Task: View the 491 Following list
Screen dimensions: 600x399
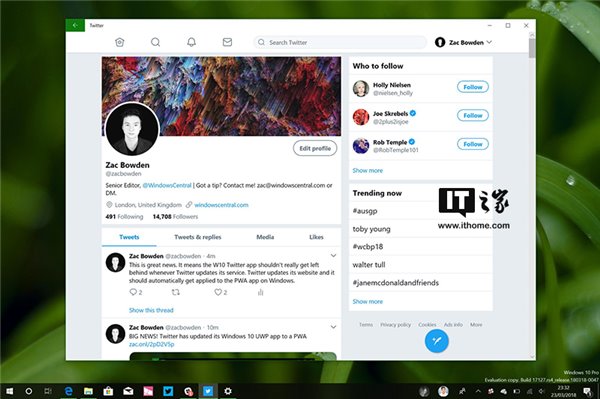Action: [124, 217]
